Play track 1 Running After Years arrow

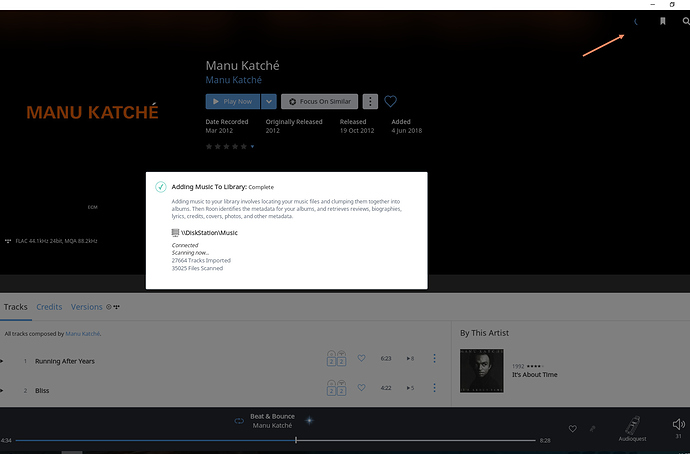coord(2,361)
